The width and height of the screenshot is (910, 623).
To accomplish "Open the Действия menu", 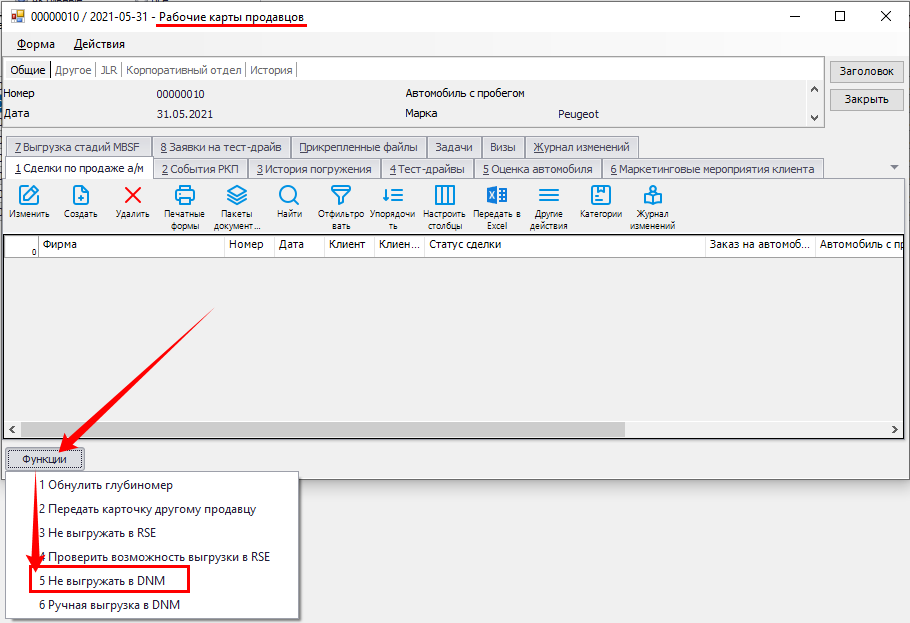I will (99, 44).
